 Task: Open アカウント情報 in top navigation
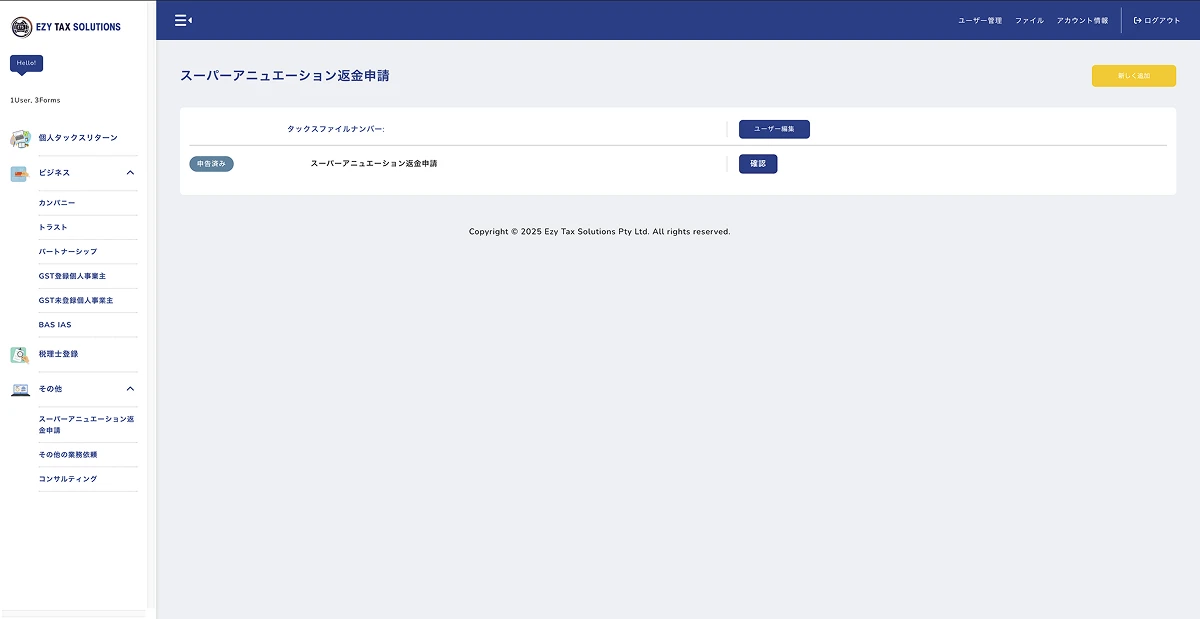click(1082, 20)
